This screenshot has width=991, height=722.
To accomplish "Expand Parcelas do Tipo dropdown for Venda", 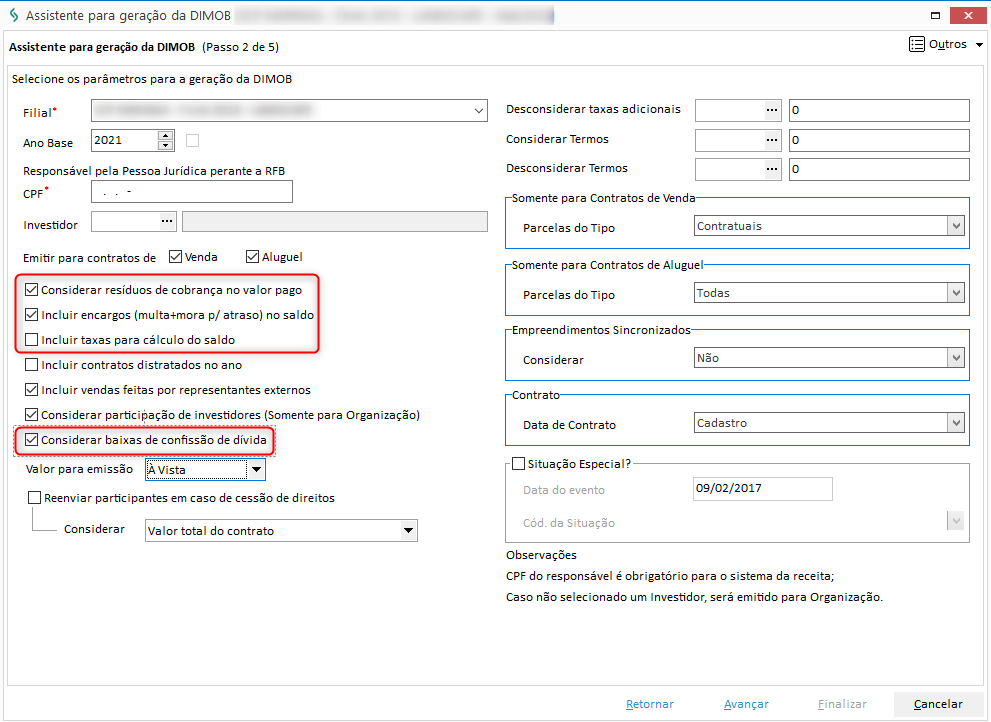I will point(955,227).
